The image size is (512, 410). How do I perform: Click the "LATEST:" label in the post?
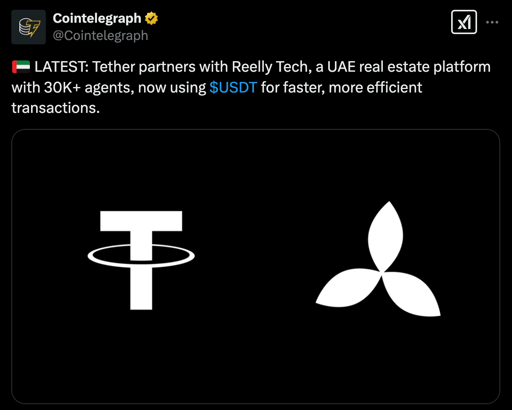[x=62, y=67]
